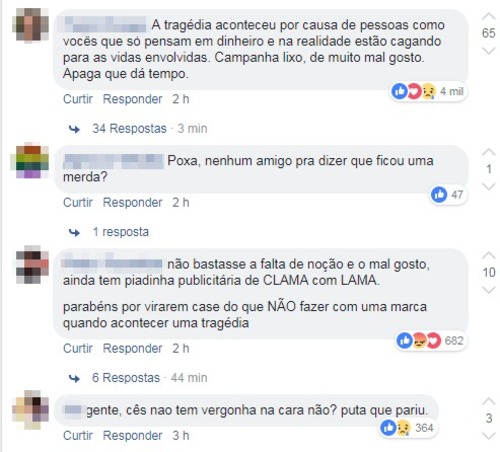This screenshot has width=500, height=452.
Task: Downvote the comment scored 3
Action: (489, 436)
